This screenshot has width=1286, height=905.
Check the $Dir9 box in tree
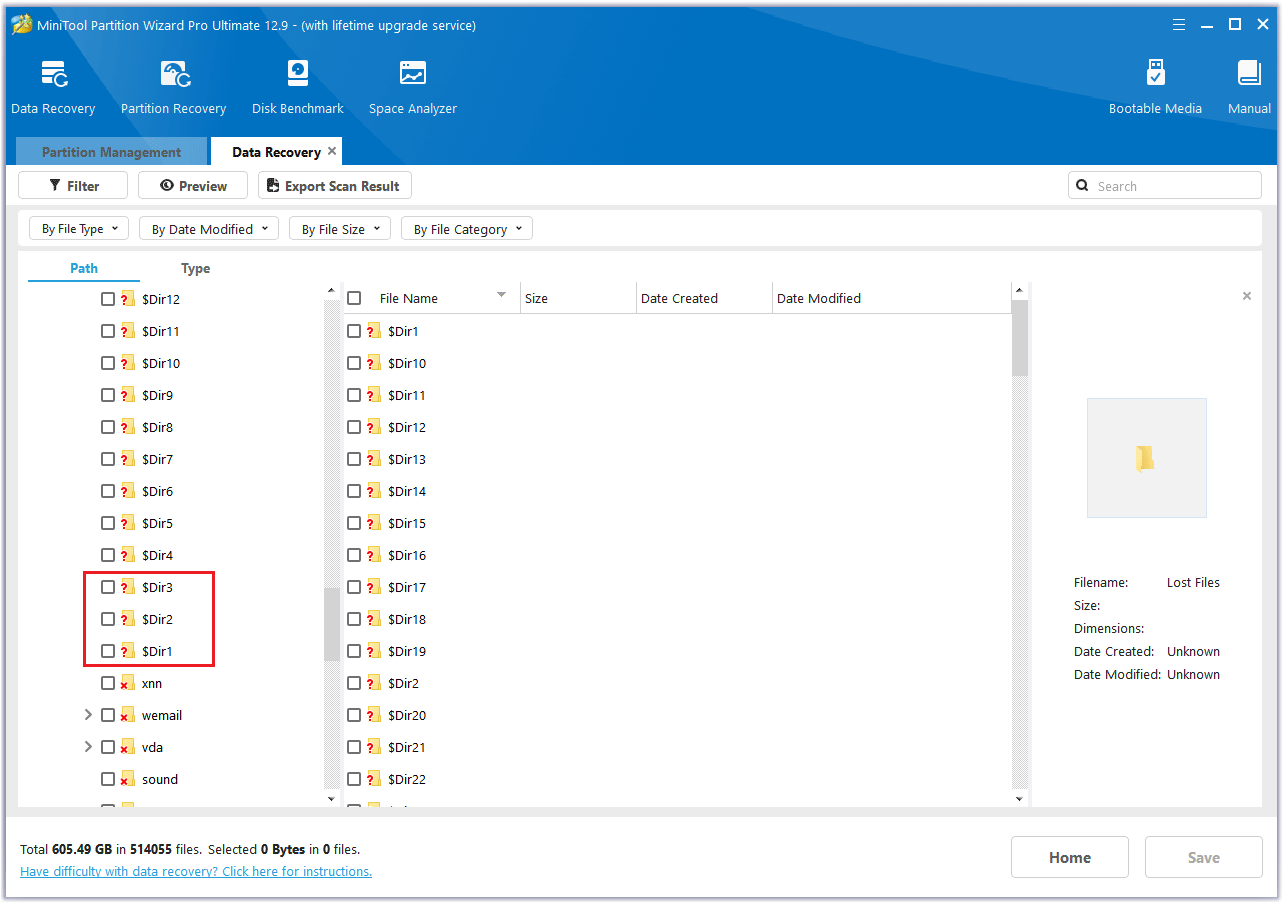pyautogui.click(x=108, y=395)
